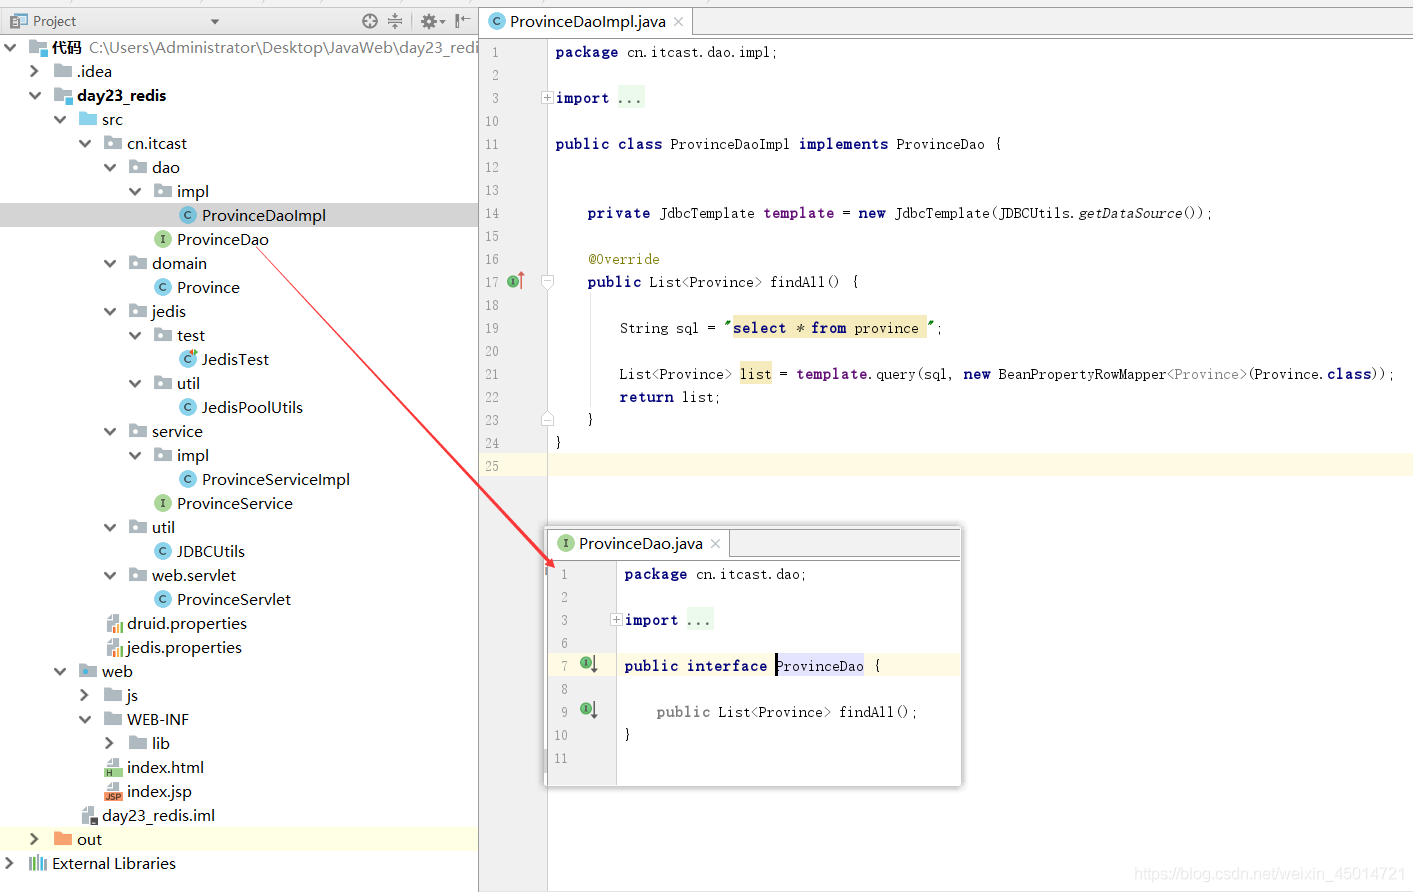Screen dimensions: 1413x892
Task: Click the highlighted 'list' variable at line 21
Action: coord(755,374)
